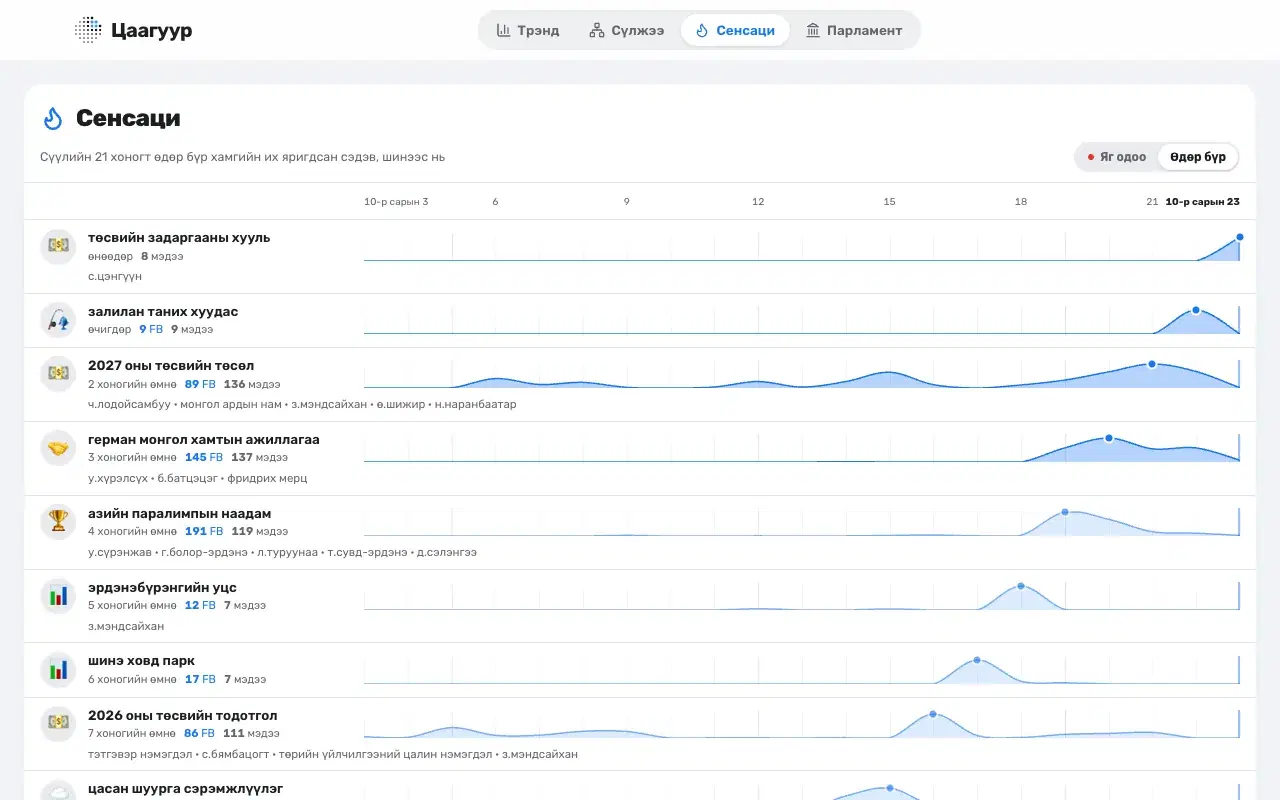Image resolution: width=1280 pixels, height=800 pixels.
Task: Select the Өдөр бүр view option
Action: point(1198,157)
